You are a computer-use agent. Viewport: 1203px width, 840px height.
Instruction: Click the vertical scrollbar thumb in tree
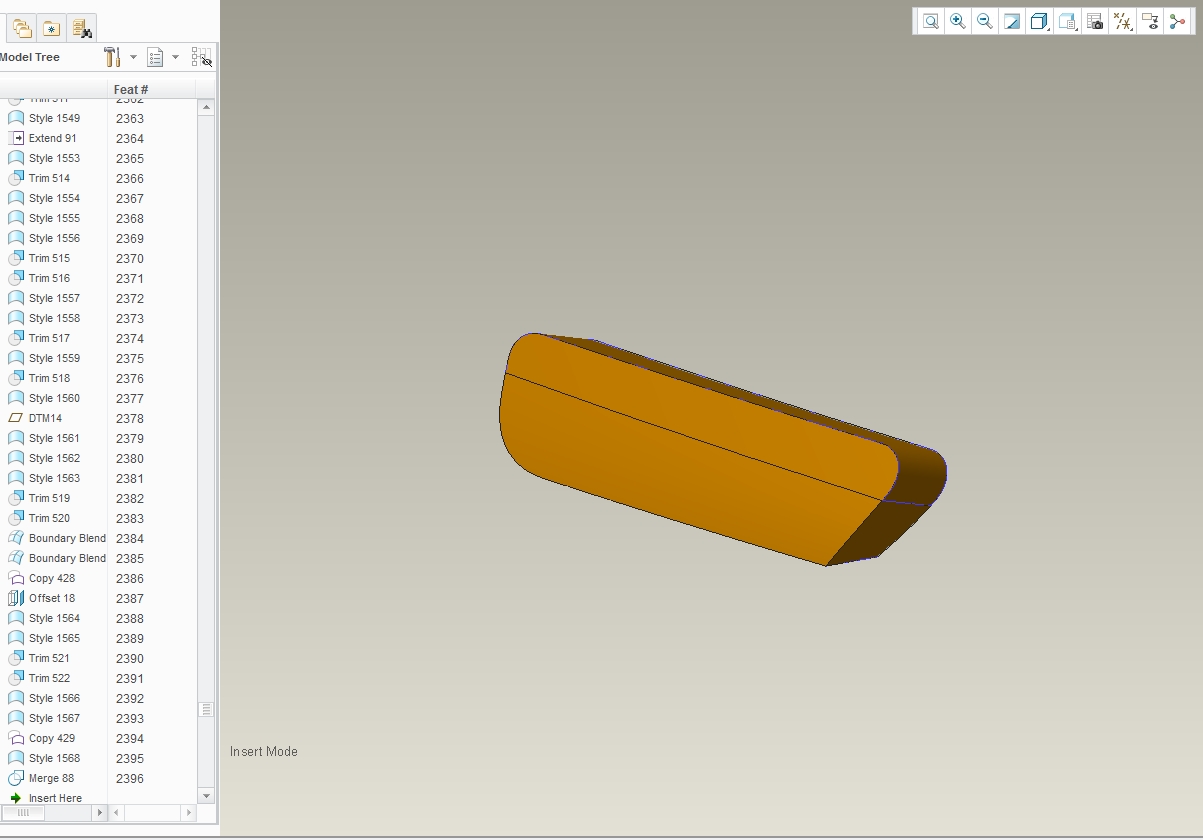(206, 709)
